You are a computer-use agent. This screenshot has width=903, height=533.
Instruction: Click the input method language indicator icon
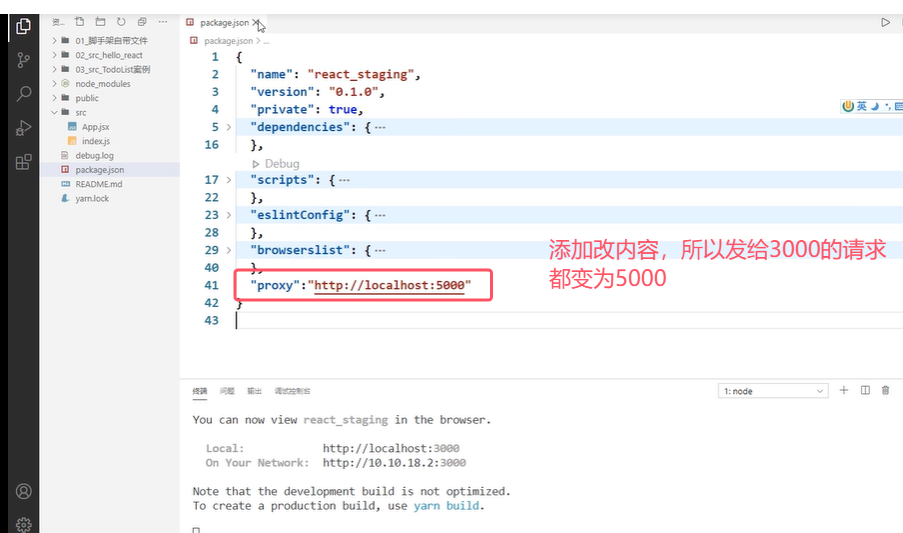862,106
